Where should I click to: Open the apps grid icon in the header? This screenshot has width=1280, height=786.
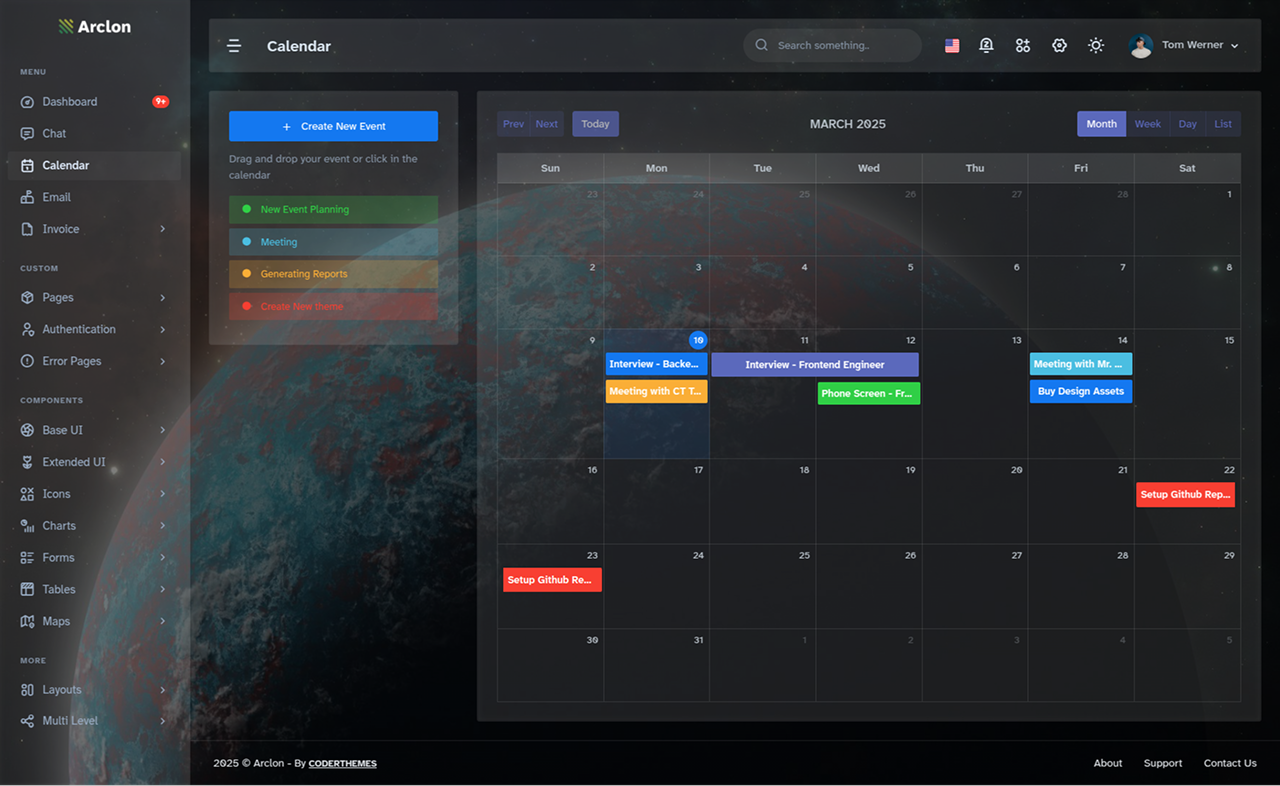coord(1022,46)
